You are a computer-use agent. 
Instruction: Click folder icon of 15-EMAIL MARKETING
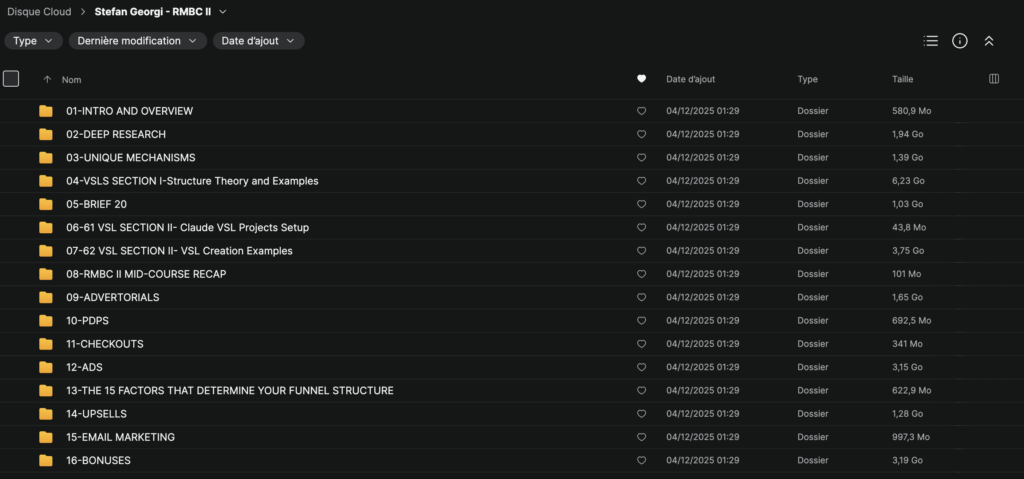46,437
